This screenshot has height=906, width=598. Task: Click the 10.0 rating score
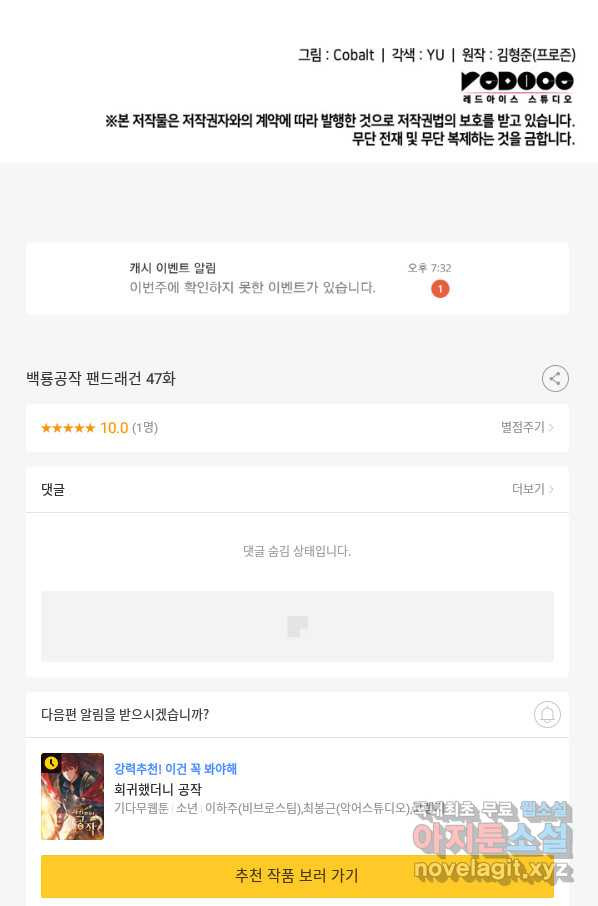(114, 428)
